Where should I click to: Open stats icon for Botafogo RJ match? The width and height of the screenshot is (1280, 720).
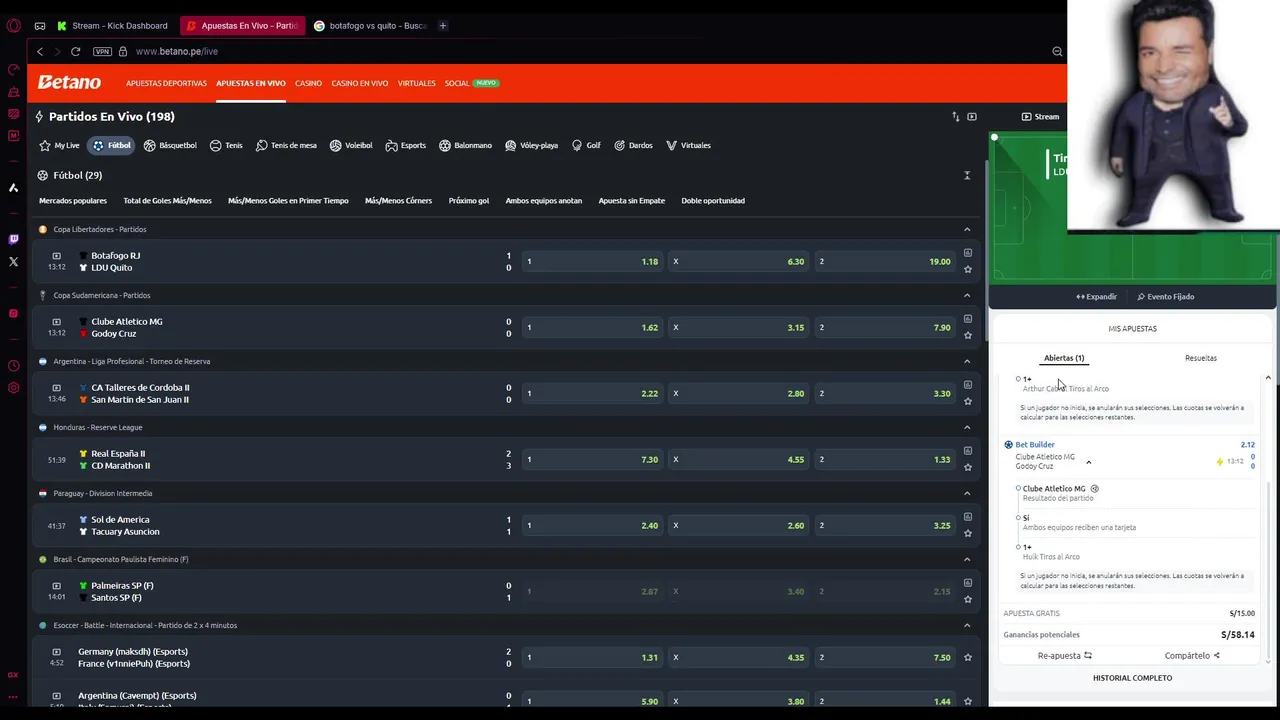967,253
